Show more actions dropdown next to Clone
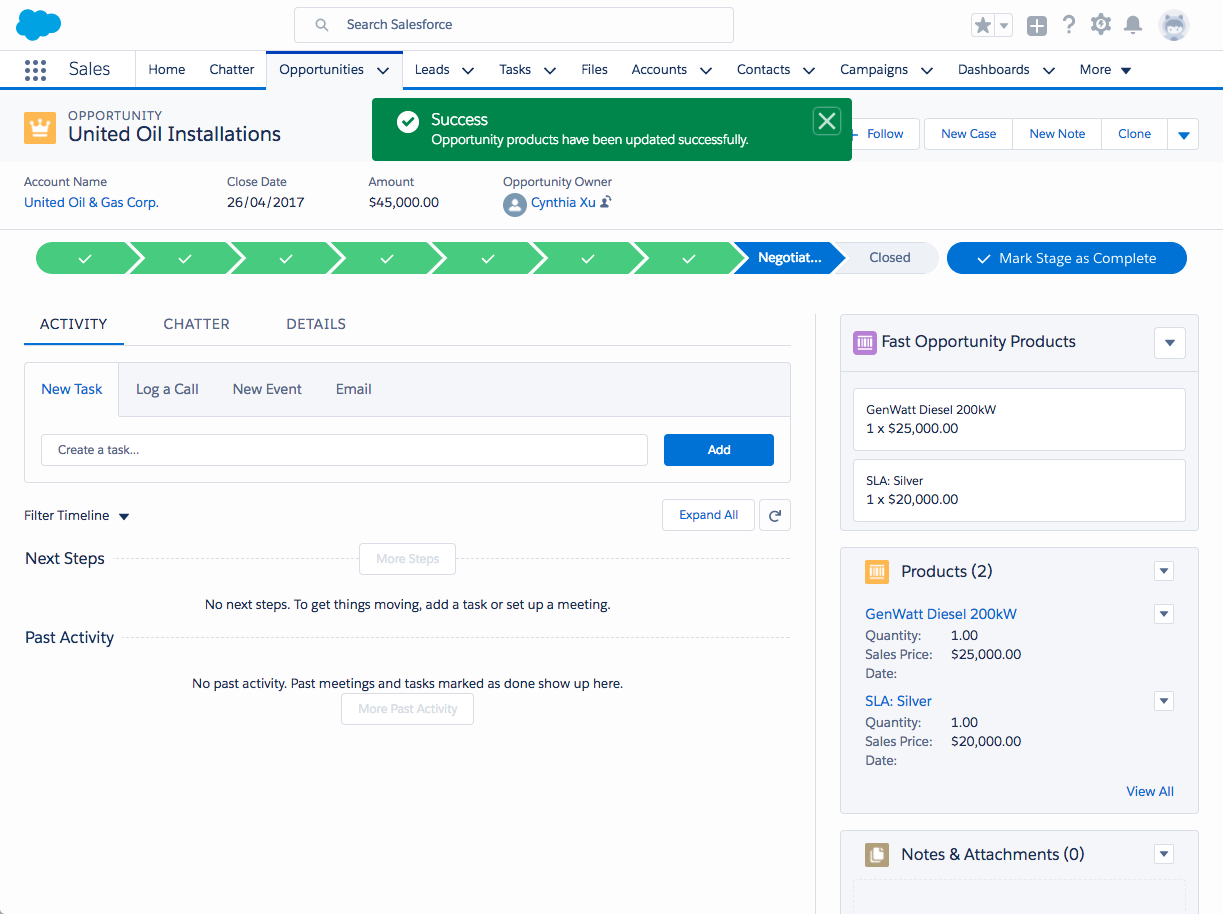 1184,134
